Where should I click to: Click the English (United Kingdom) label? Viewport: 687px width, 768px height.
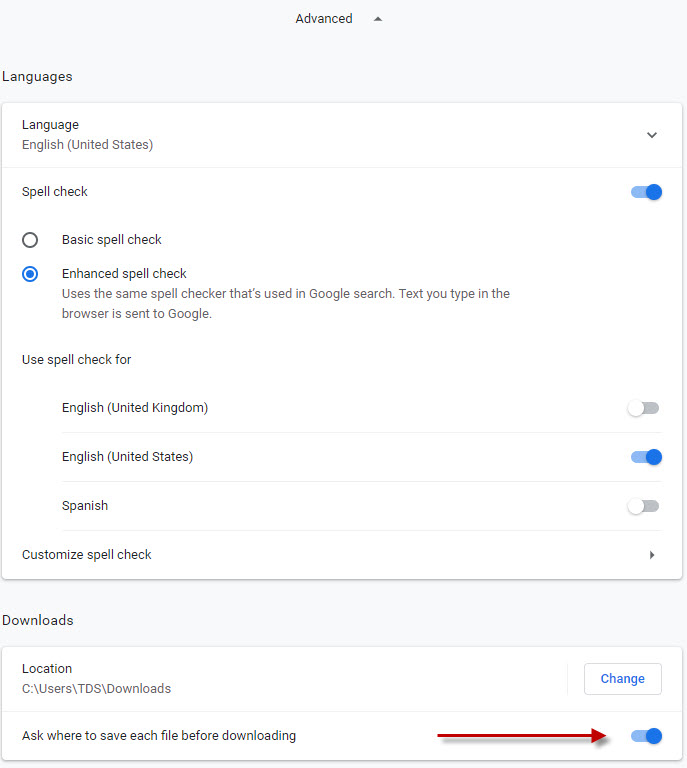(135, 408)
